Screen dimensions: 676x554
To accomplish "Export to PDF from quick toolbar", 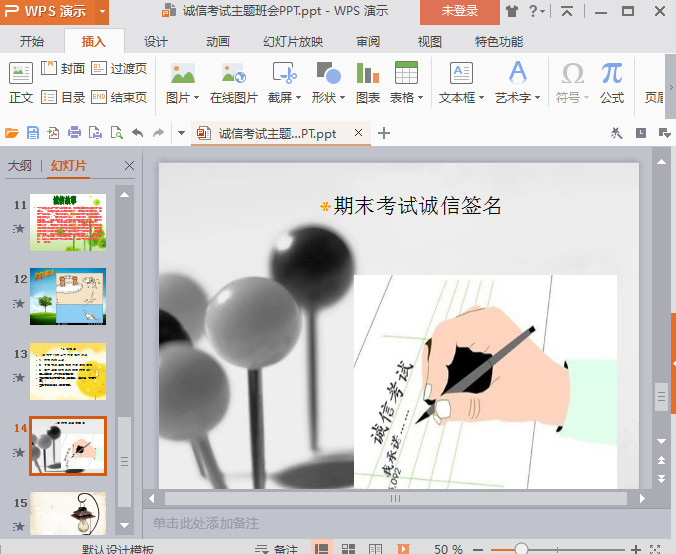I will [x=53, y=133].
